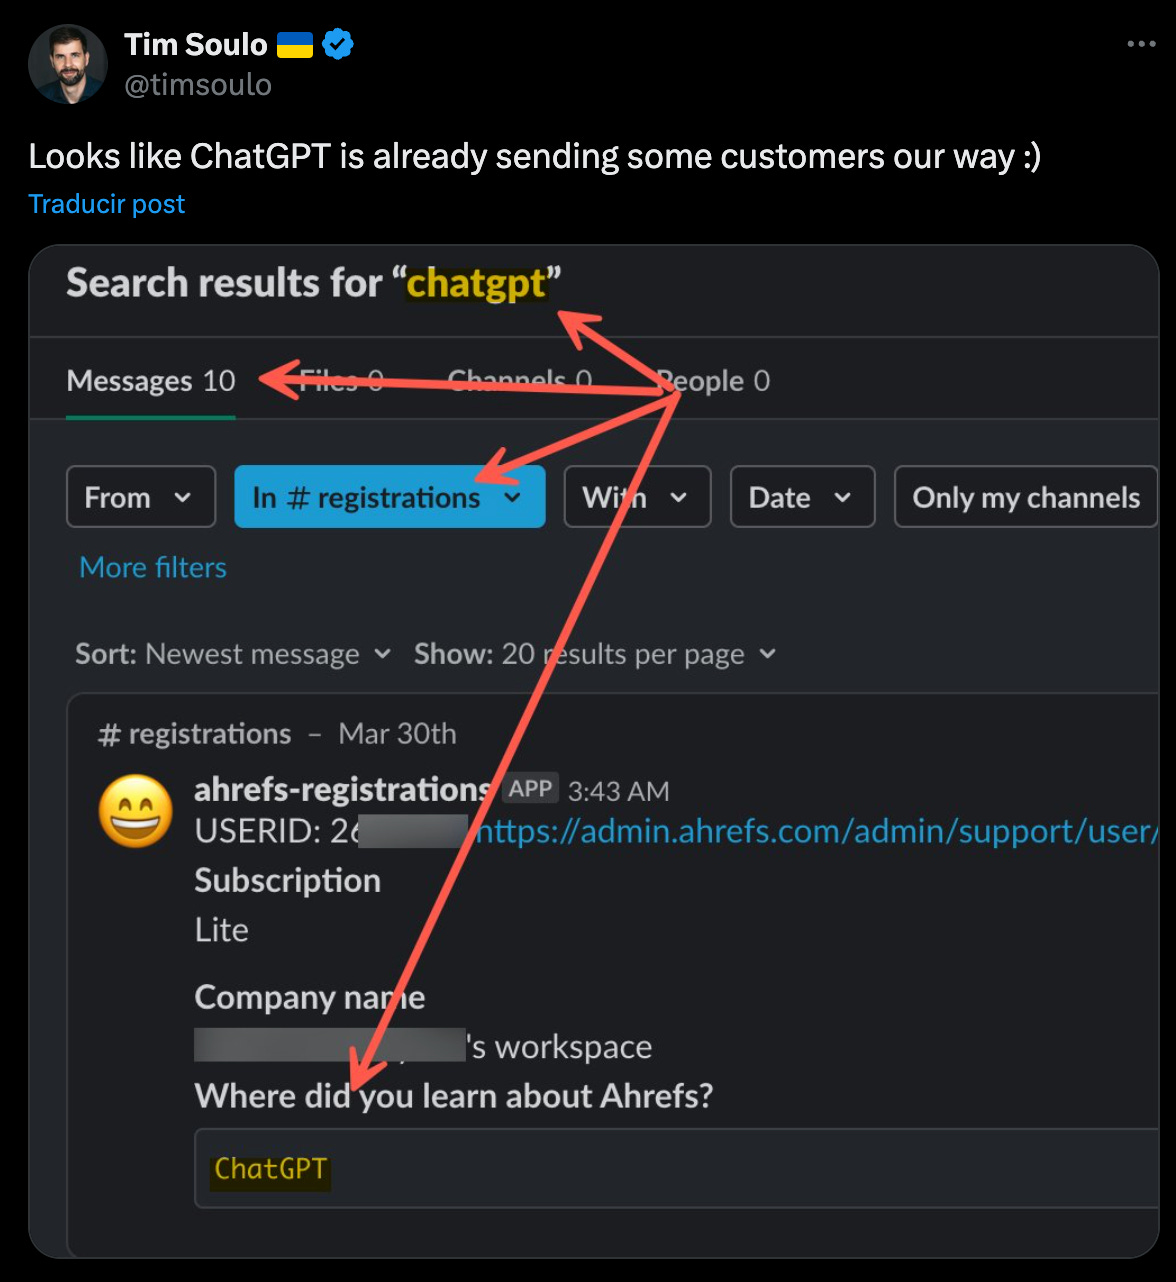Click Tim Soulo's profile avatar

(x=67, y=65)
